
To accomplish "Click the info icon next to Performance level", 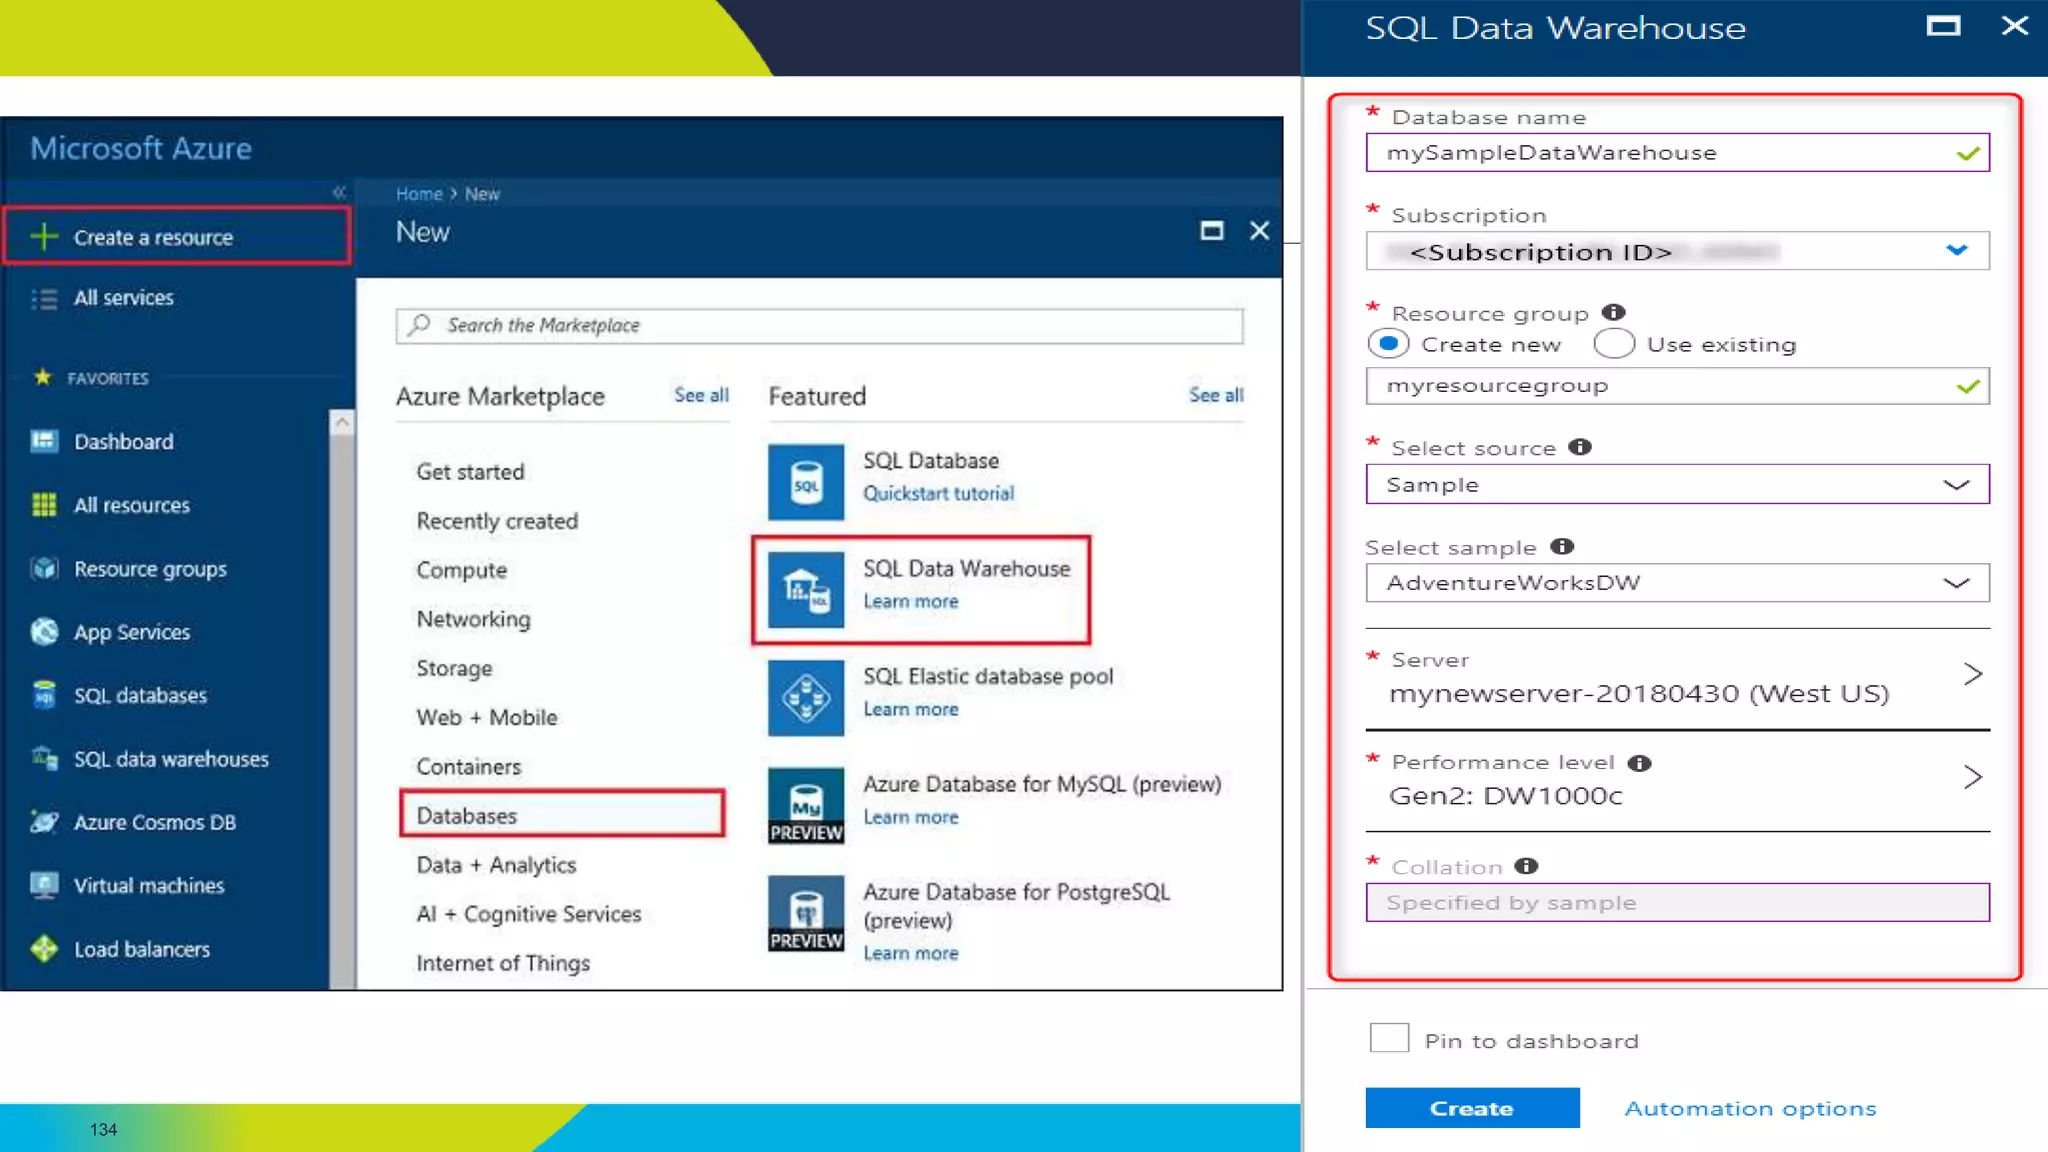I will (1639, 763).
